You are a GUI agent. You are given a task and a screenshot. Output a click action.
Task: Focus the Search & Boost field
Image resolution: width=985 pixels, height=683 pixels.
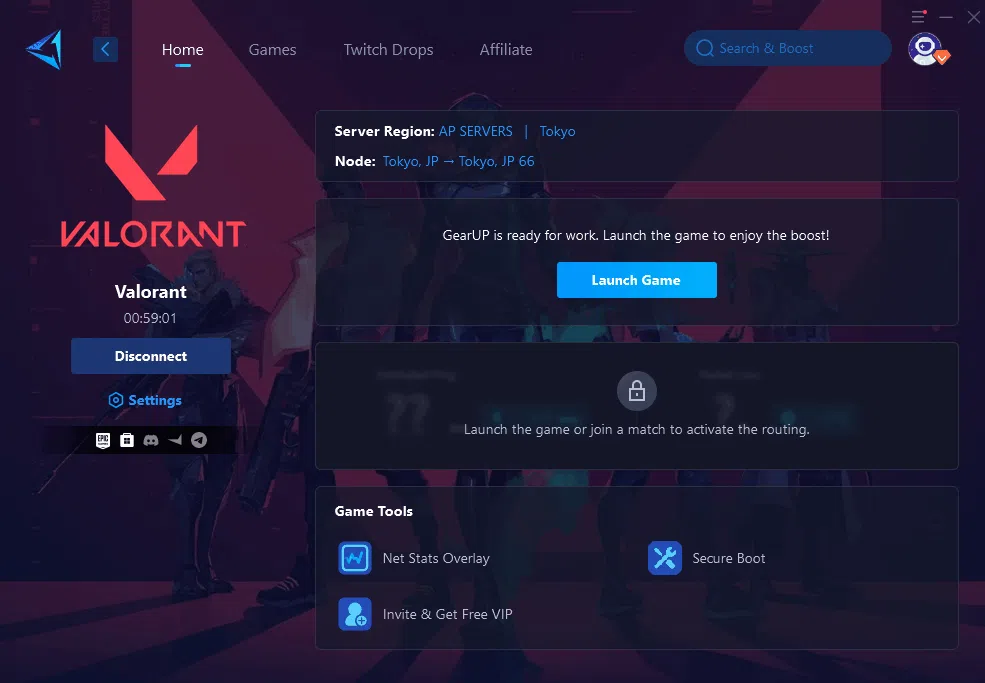(x=787, y=48)
